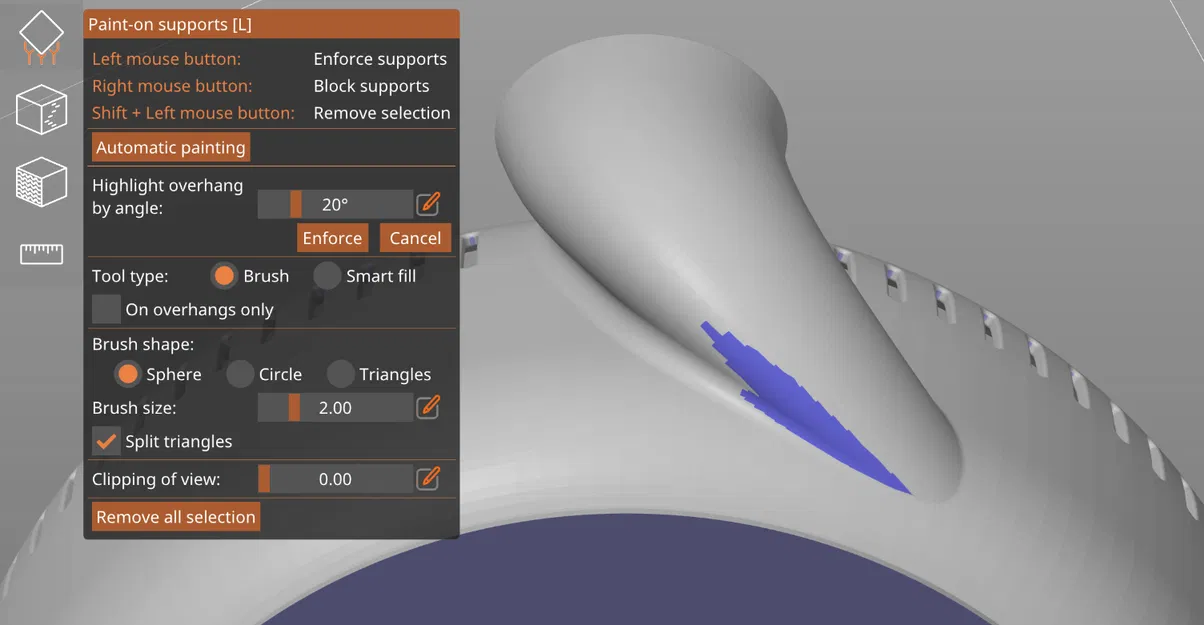Click the 'Enforce supports' text

click(380, 59)
